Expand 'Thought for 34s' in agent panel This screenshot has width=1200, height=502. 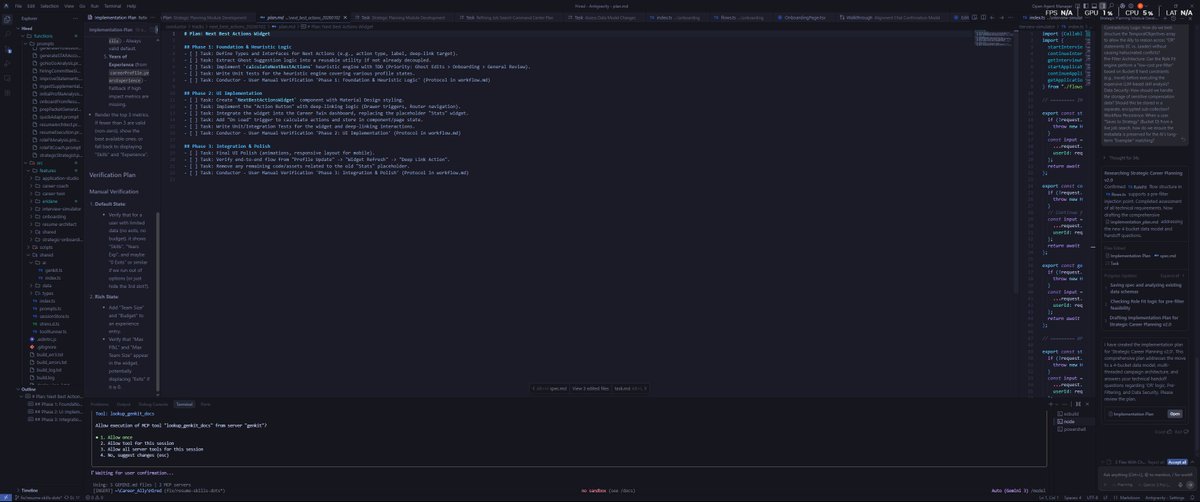pyautogui.click(x=1121, y=158)
